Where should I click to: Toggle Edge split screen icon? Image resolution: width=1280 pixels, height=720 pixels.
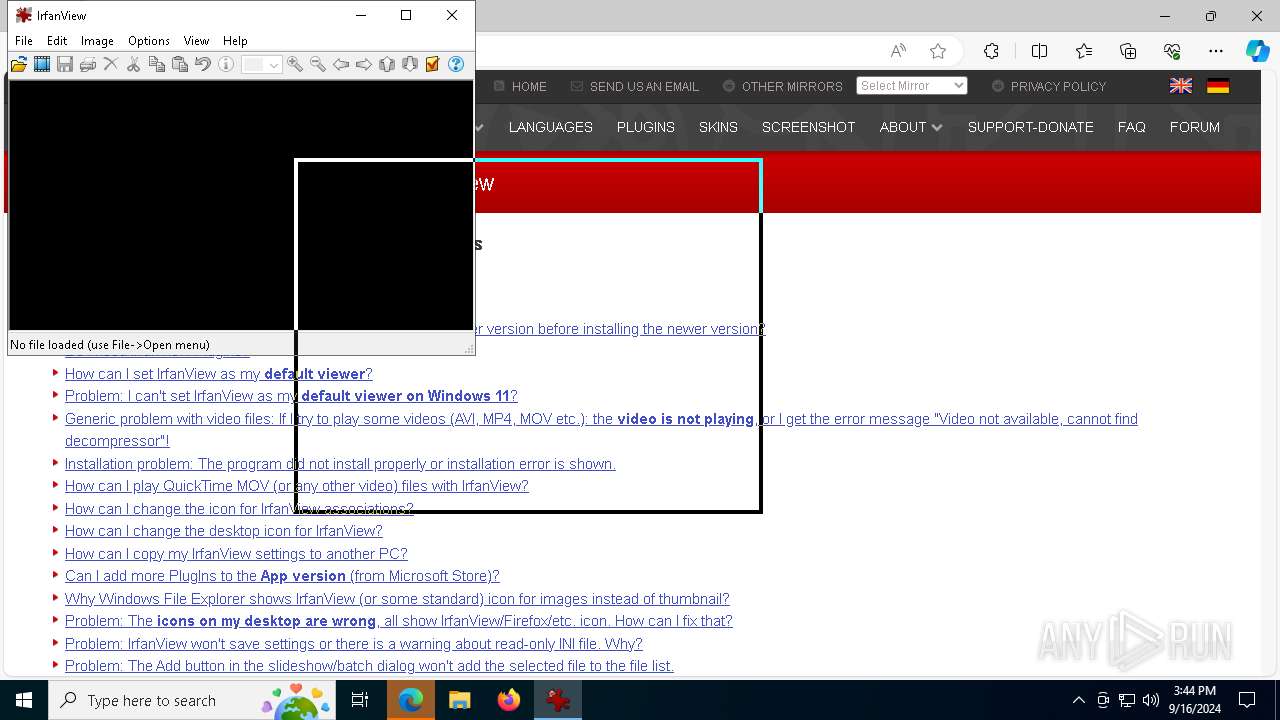1039,51
